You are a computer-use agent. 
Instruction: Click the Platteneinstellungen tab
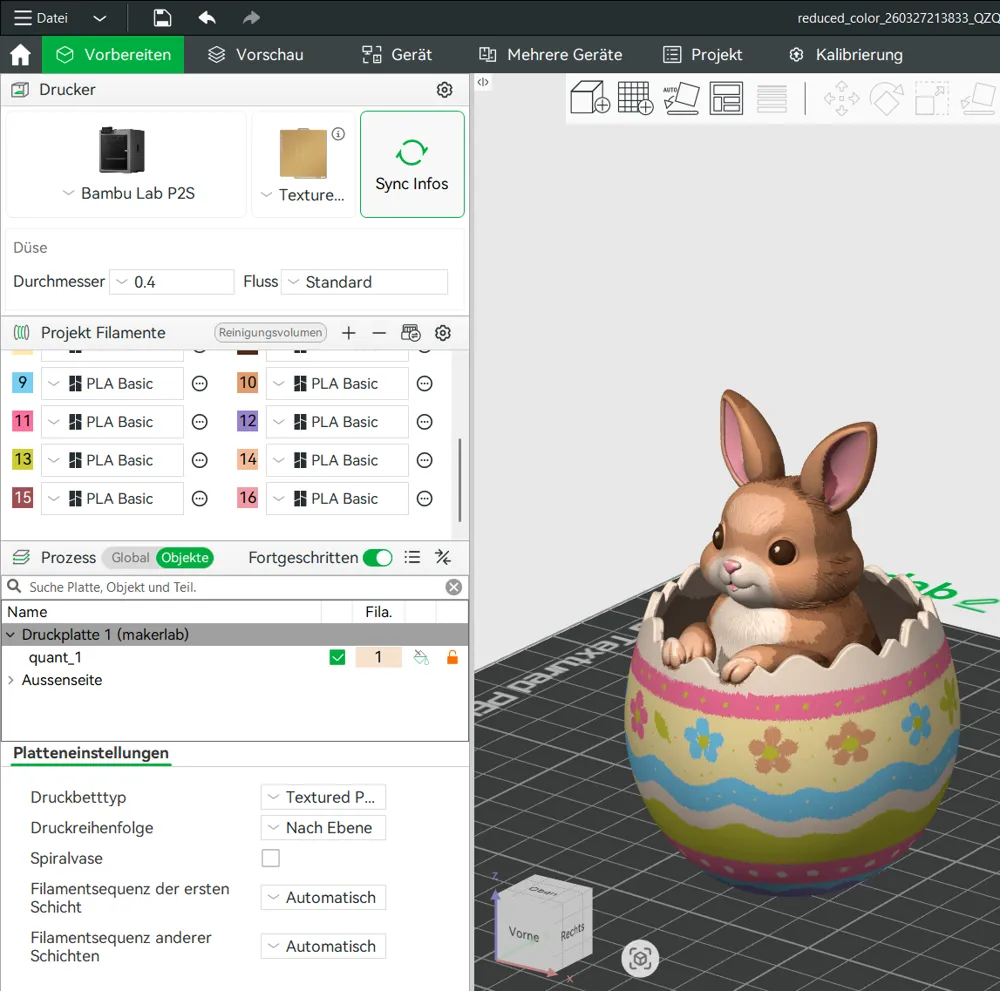click(x=91, y=753)
